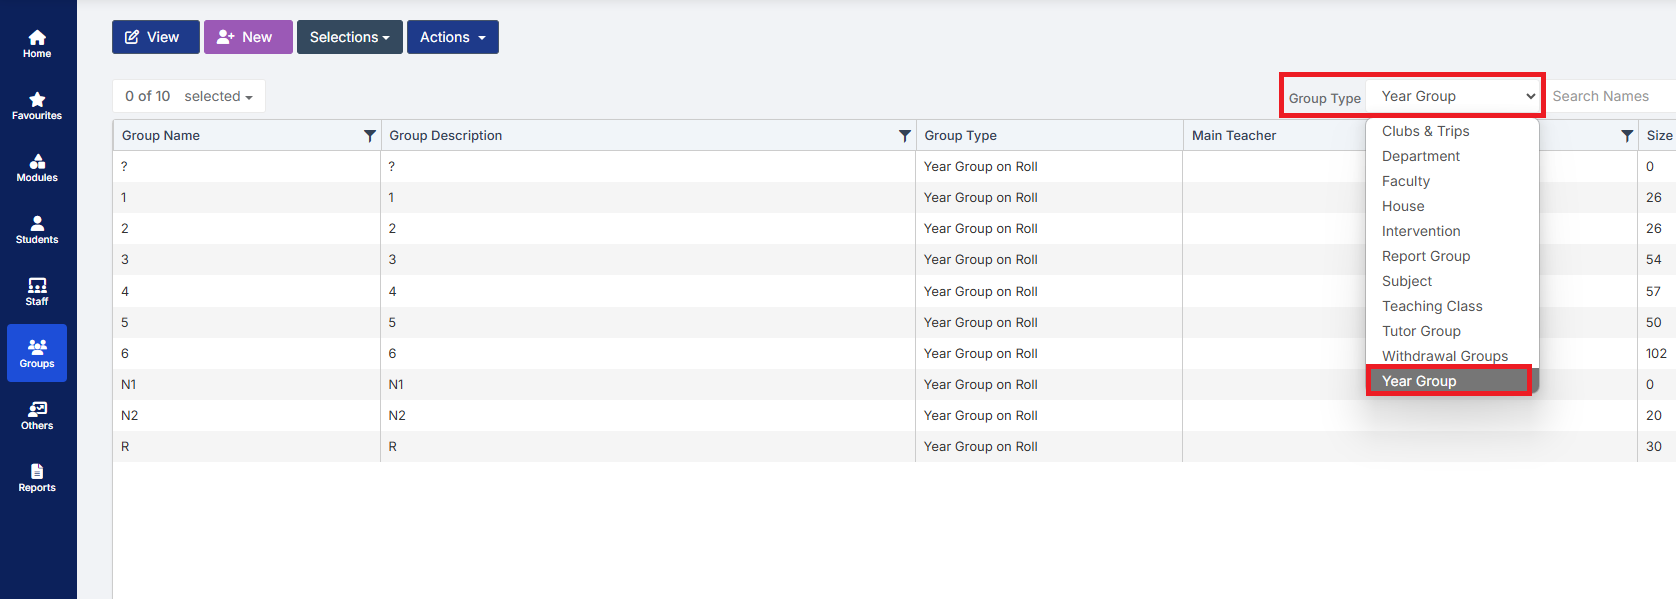Click the New group button
Screen dimensions: 1676x599
248,37
